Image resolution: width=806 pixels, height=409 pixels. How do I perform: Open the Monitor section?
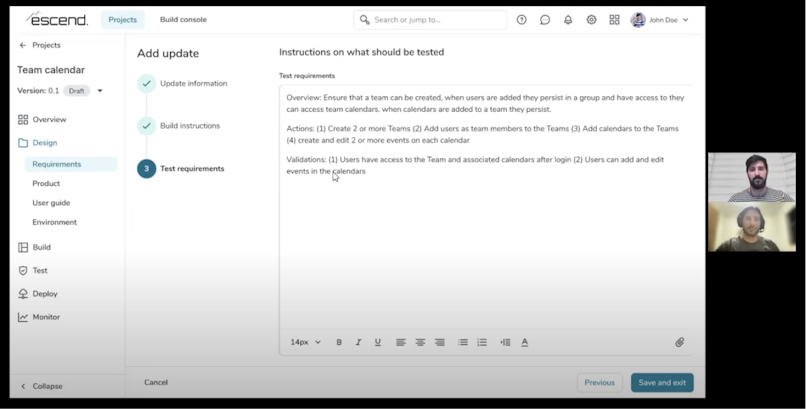(39, 317)
